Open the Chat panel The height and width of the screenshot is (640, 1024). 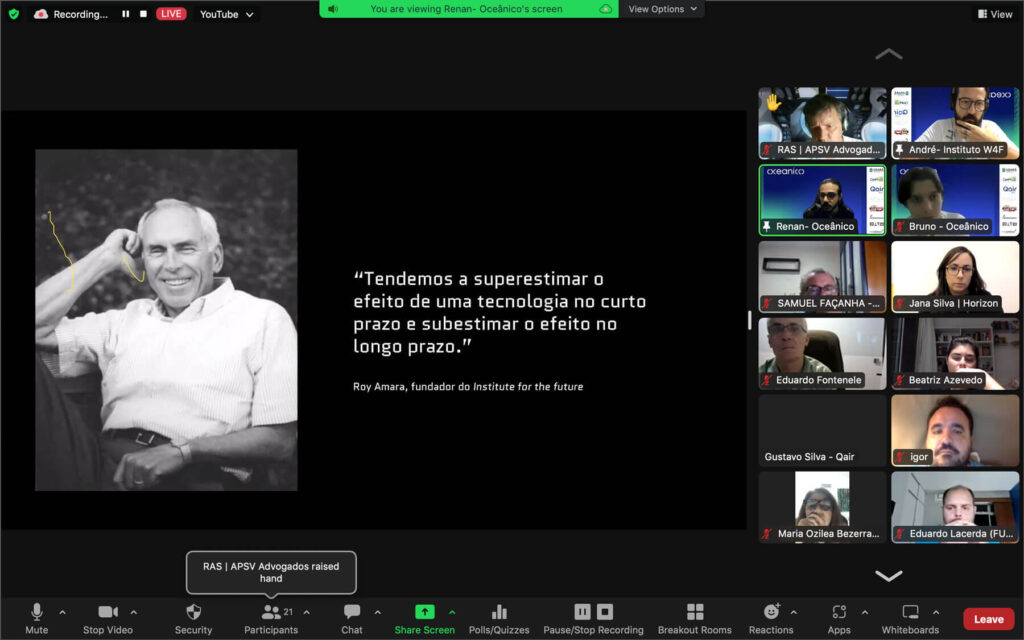(x=352, y=612)
